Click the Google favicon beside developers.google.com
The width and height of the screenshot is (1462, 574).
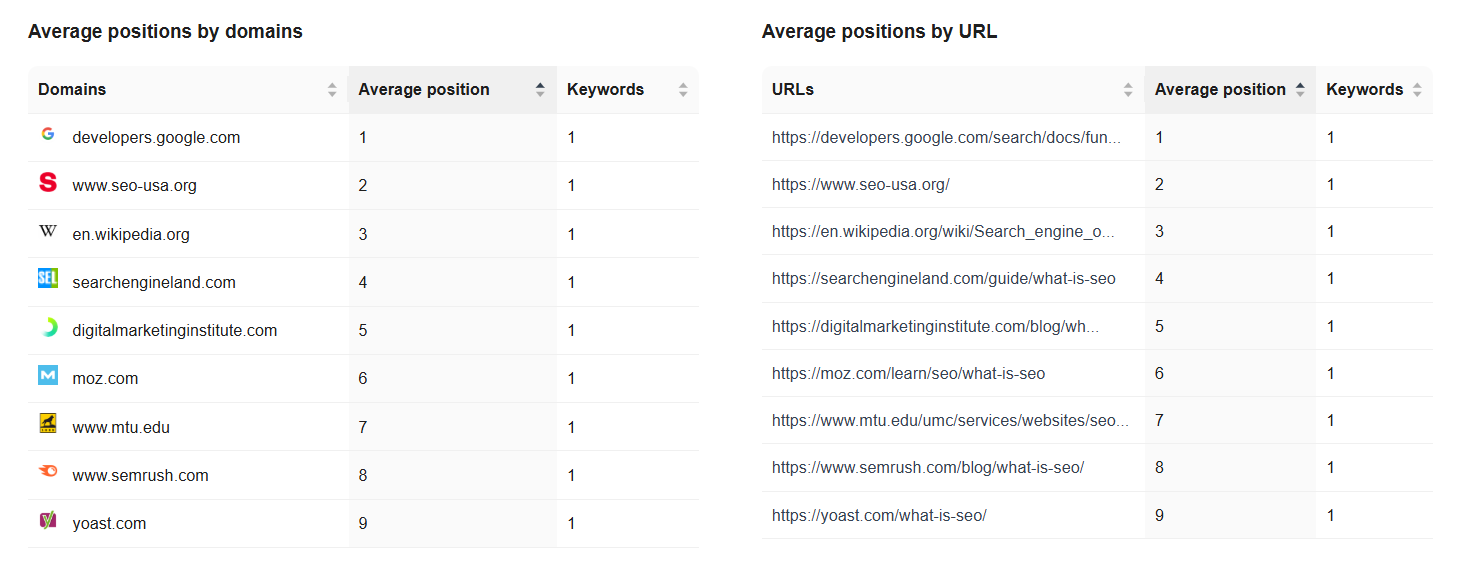click(48, 134)
